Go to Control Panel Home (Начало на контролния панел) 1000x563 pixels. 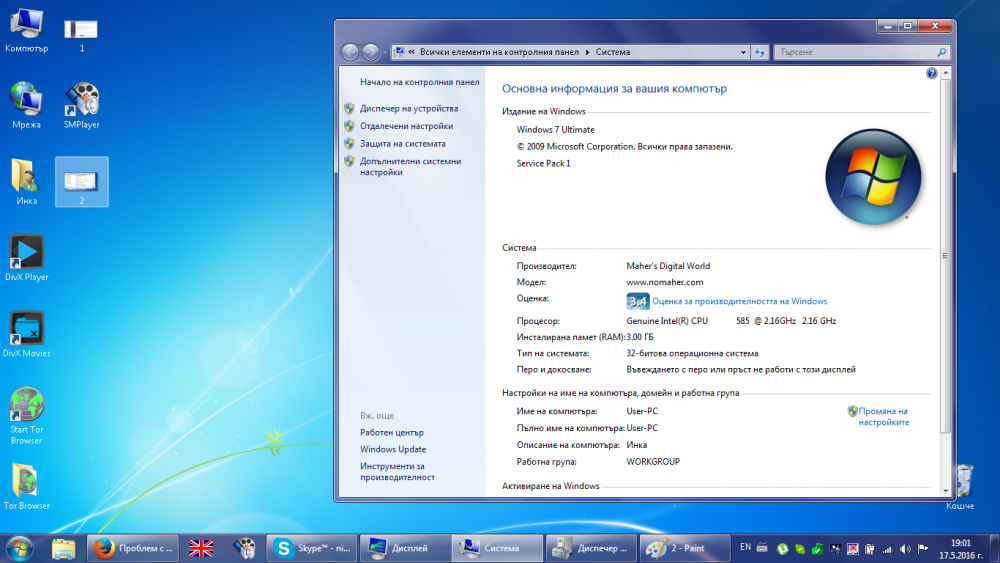click(x=420, y=82)
